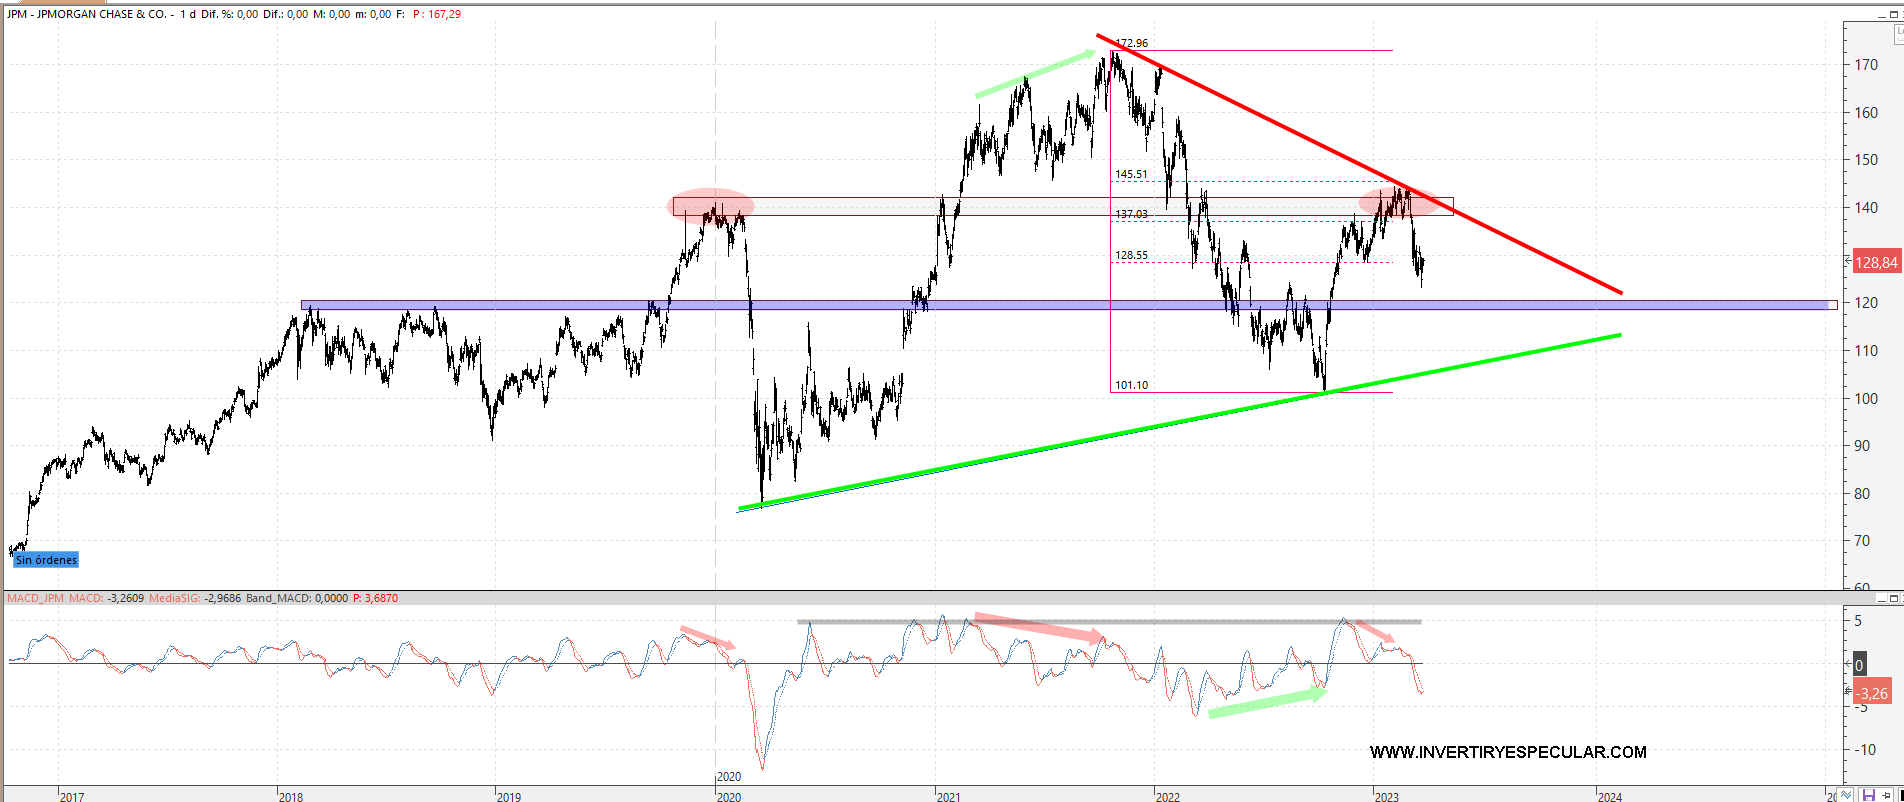The image size is (1904, 802).
Task: Minimize the main price chart panel
Action: 1881,14
